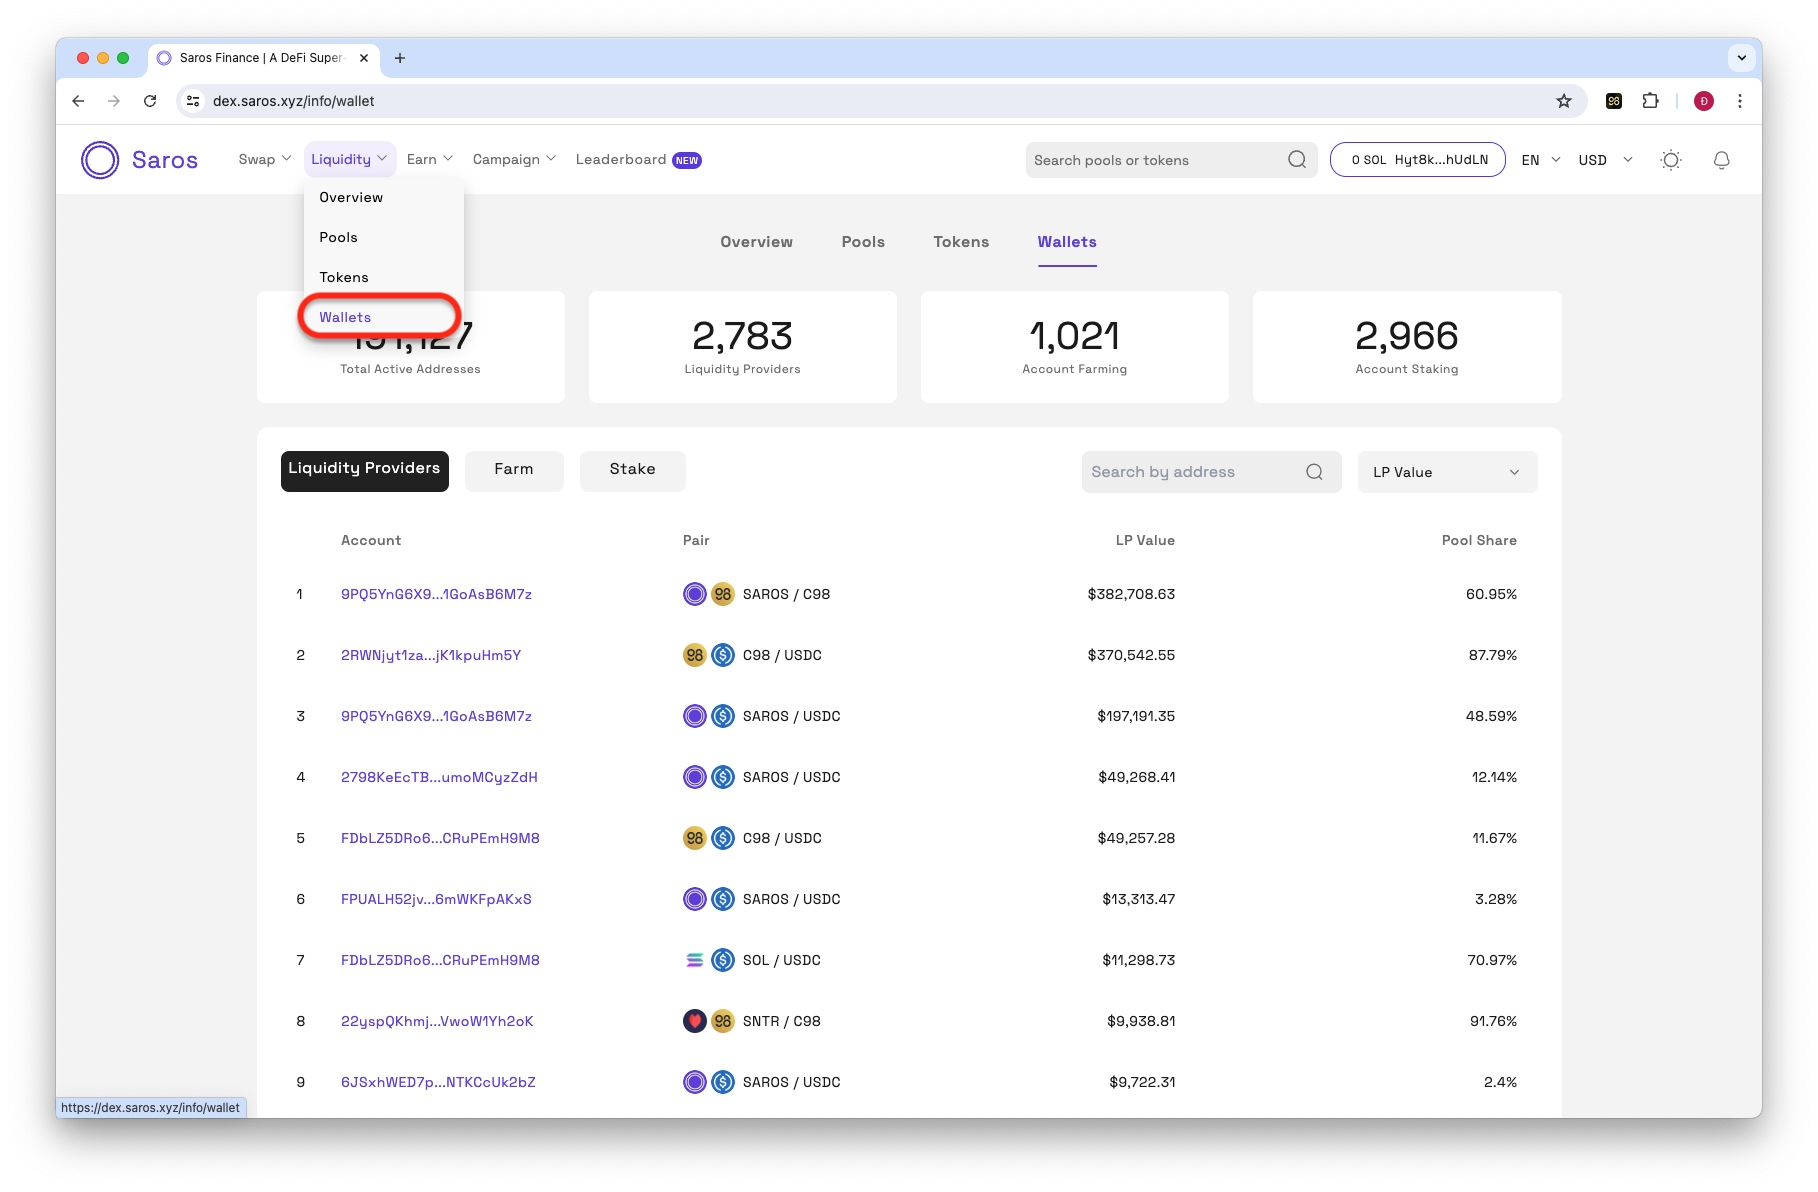
Task: Click the search magnifier in pools search
Action: click(1297, 160)
